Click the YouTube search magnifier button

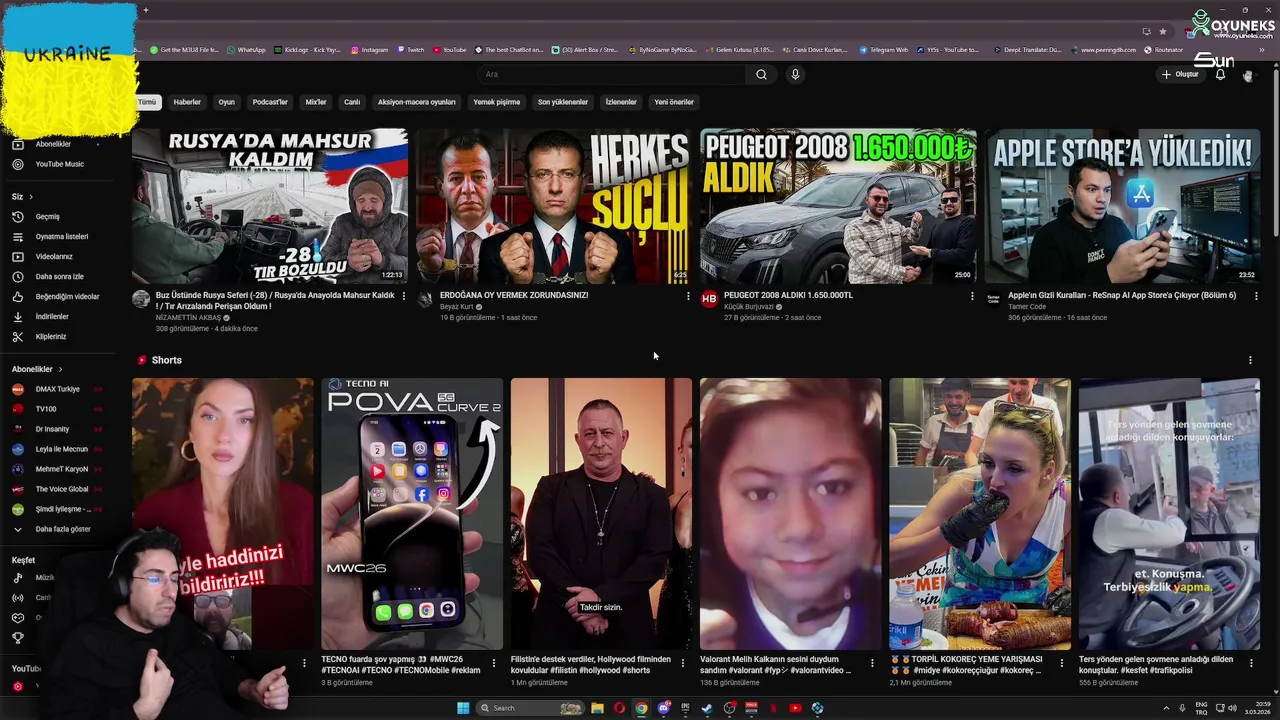click(761, 74)
